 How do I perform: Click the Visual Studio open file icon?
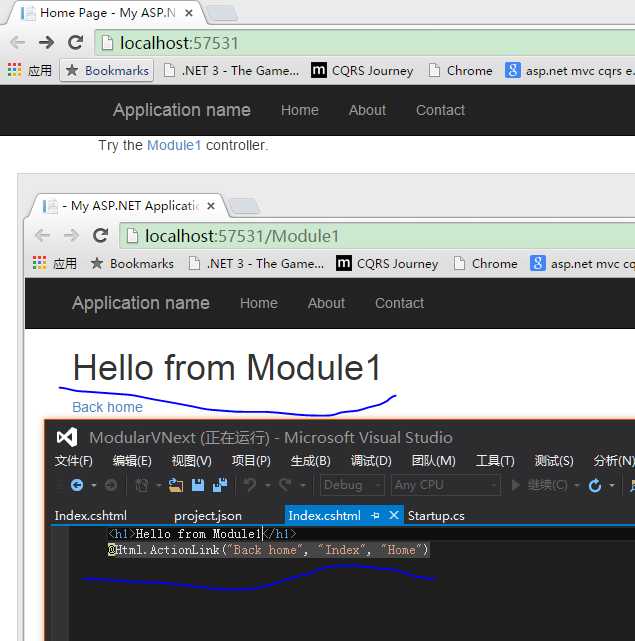click(x=176, y=485)
